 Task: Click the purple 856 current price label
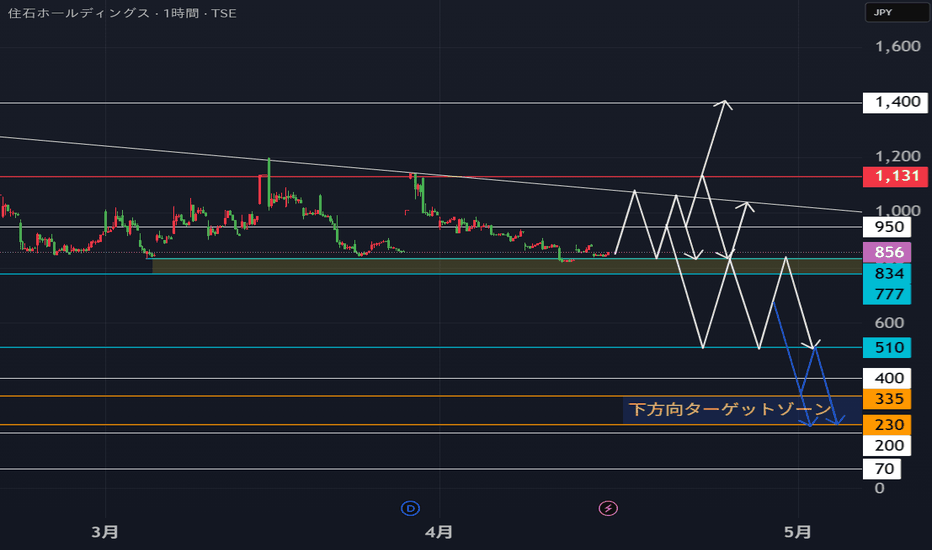(887, 252)
